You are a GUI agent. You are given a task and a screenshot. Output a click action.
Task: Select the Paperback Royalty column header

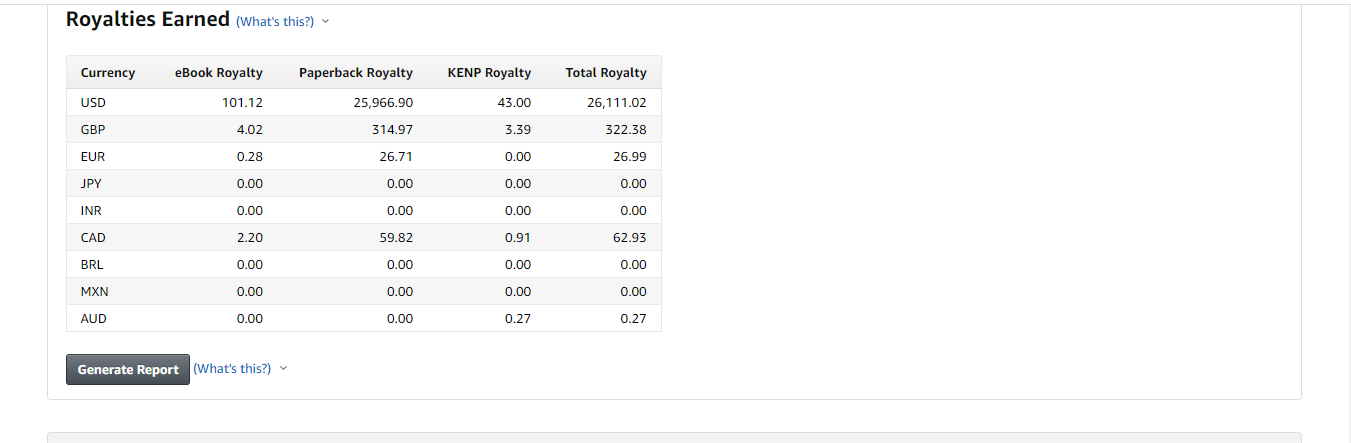point(356,72)
